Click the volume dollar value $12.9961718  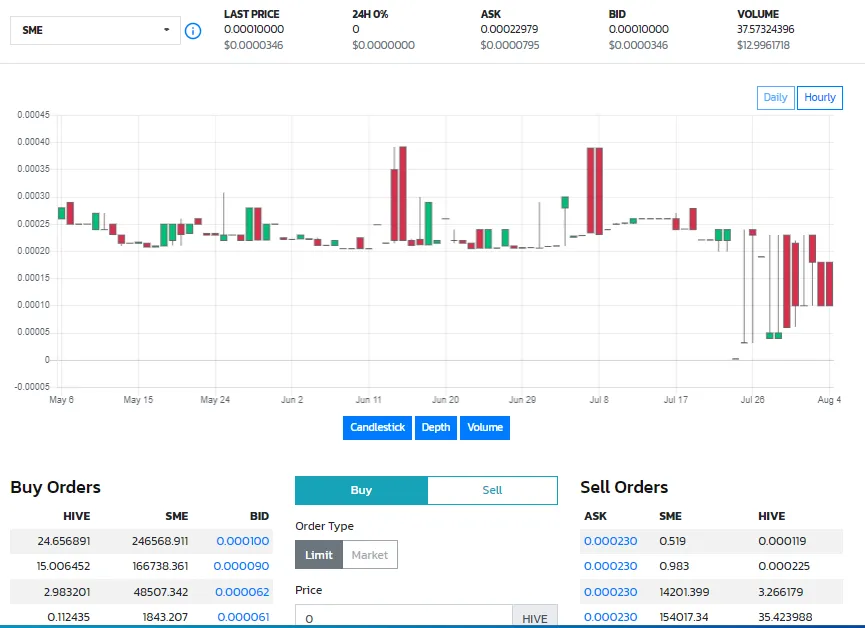point(763,45)
